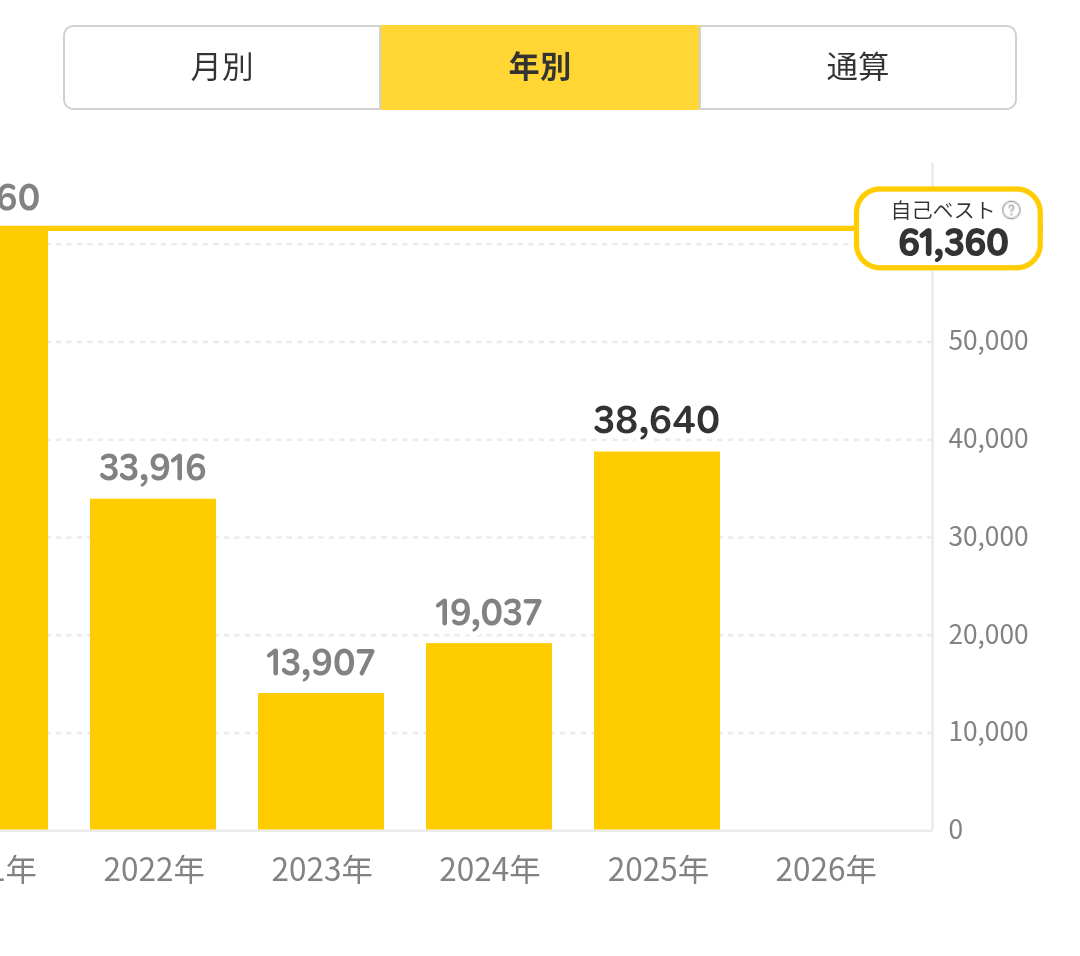The image size is (1080, 956).
Task: Select the 2022年 axis label
Action: pyautogui.click(x=154, y=870)
